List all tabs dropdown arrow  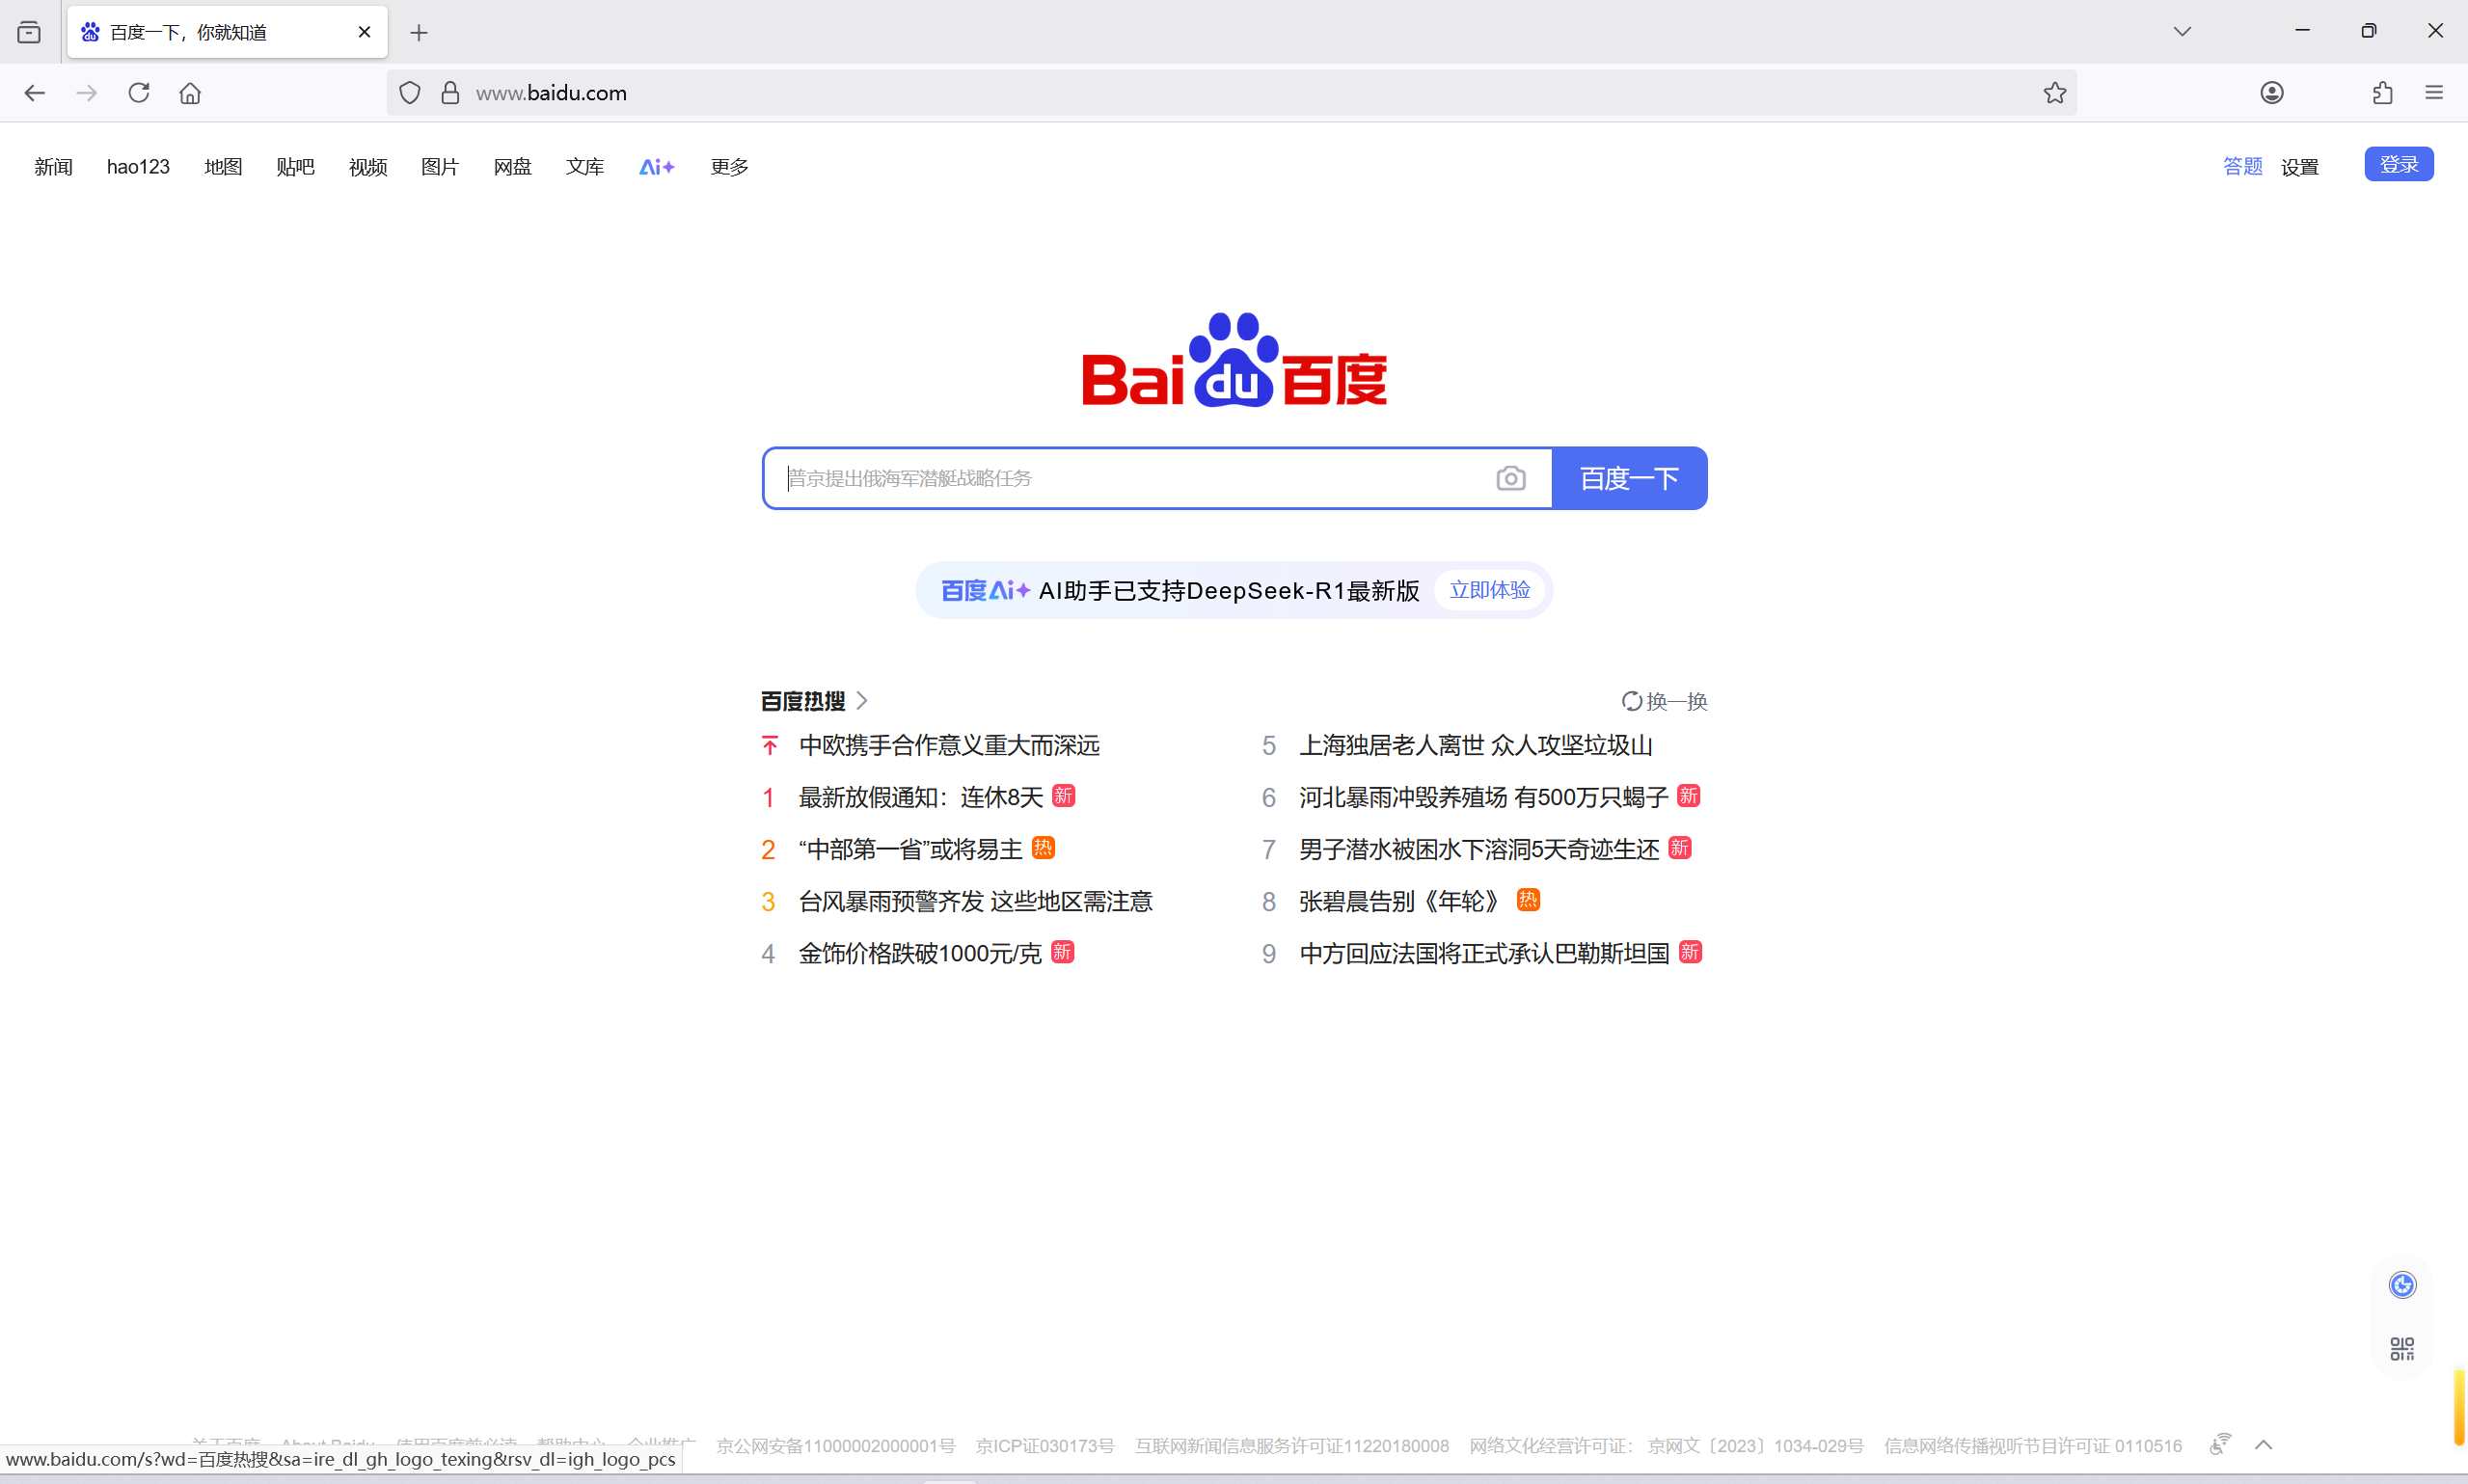[x=2183, y=32]
